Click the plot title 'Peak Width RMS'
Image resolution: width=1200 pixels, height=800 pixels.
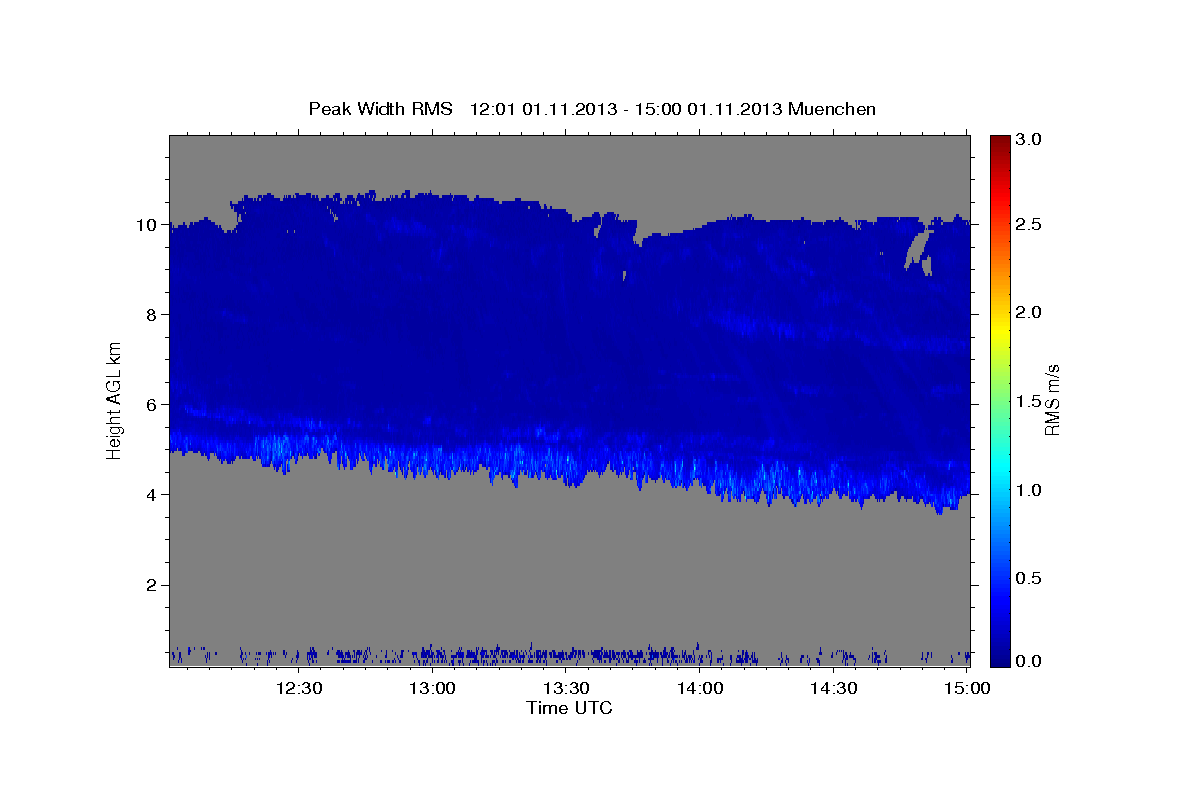pyautogui.click(x=380, y=109)
